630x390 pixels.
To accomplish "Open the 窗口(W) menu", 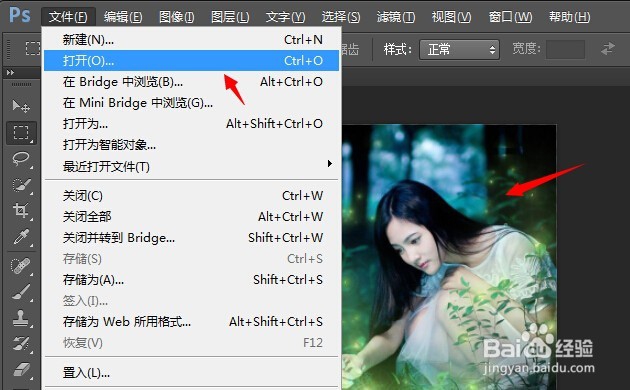I will point(510,17).
